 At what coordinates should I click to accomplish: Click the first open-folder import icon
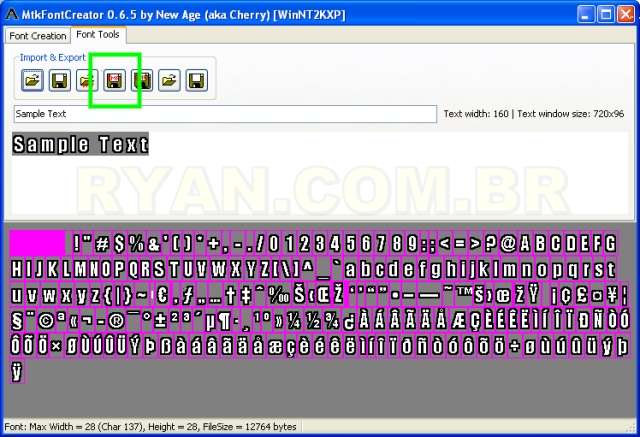tap(32, 80)
